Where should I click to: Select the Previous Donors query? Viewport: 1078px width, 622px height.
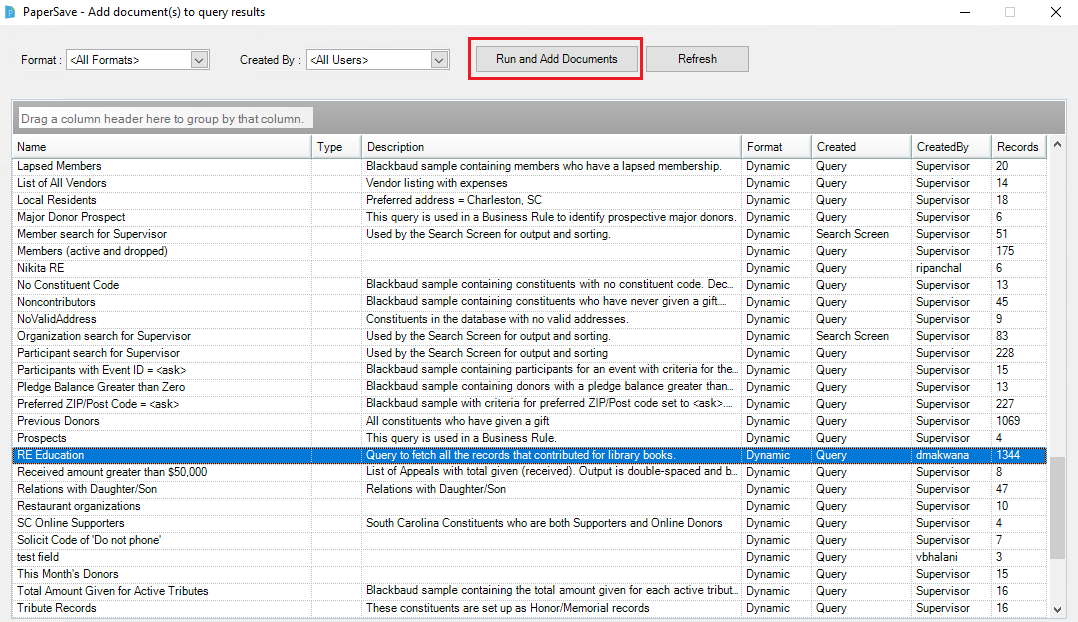58,421
